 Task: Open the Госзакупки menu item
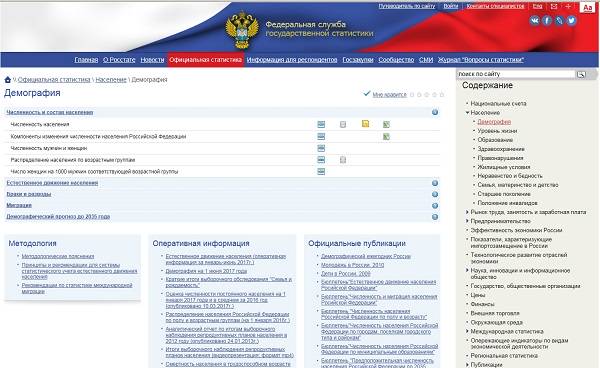[358, 60]
